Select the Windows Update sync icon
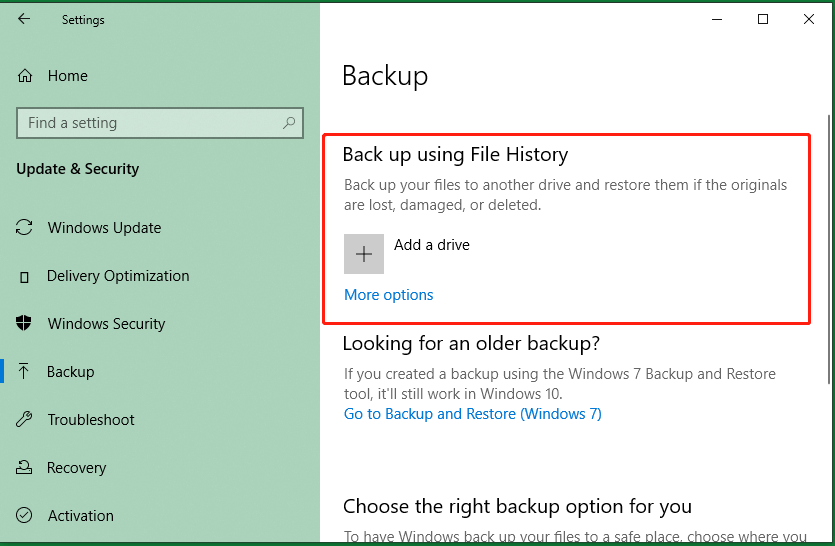Viewport: 835px width, 546px height. (x=25, y=228)
